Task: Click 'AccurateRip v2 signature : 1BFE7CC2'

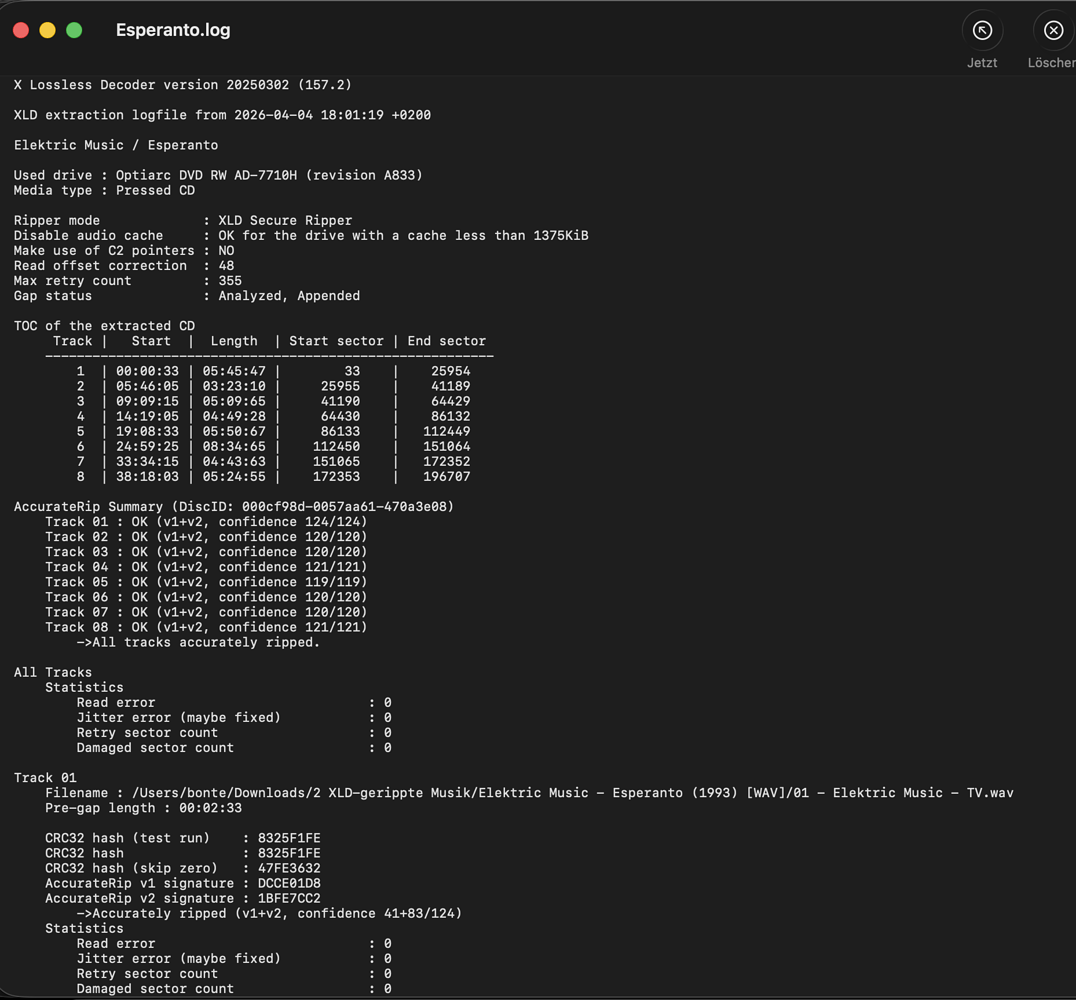Action: pyautogui.click(x=183, y=899)
